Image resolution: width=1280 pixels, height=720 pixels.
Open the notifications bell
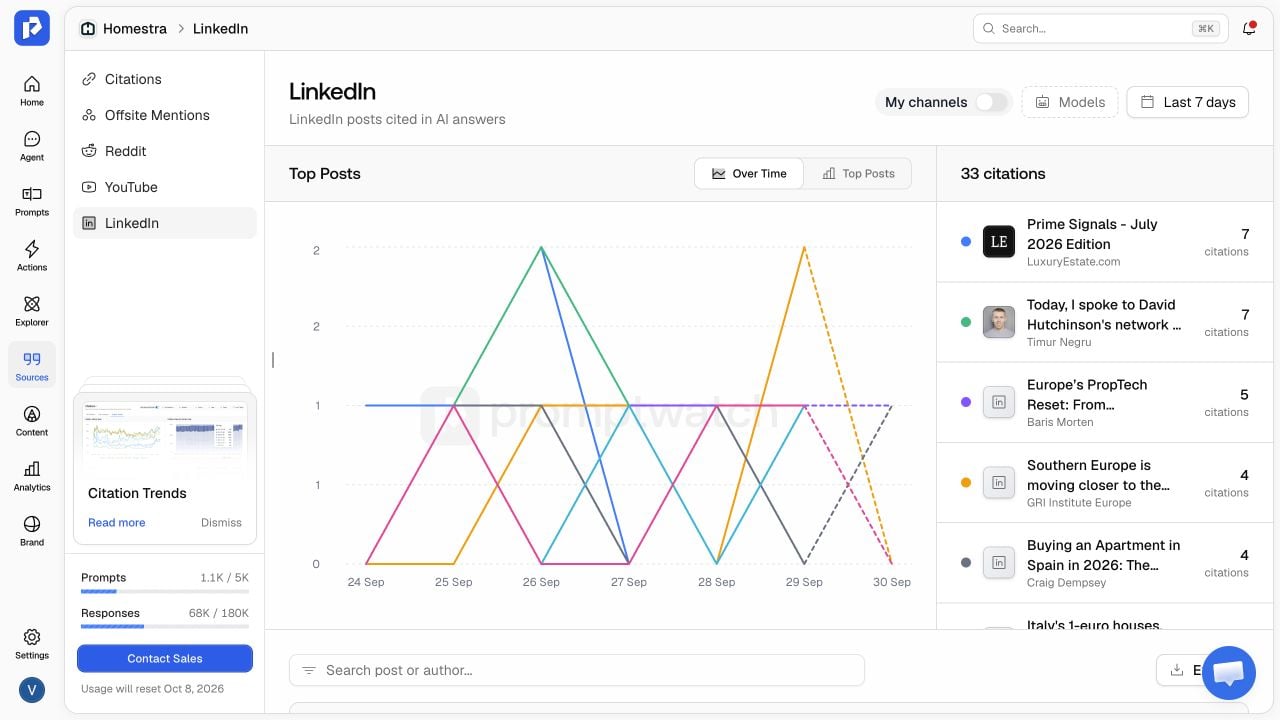tap(1249, 28)
